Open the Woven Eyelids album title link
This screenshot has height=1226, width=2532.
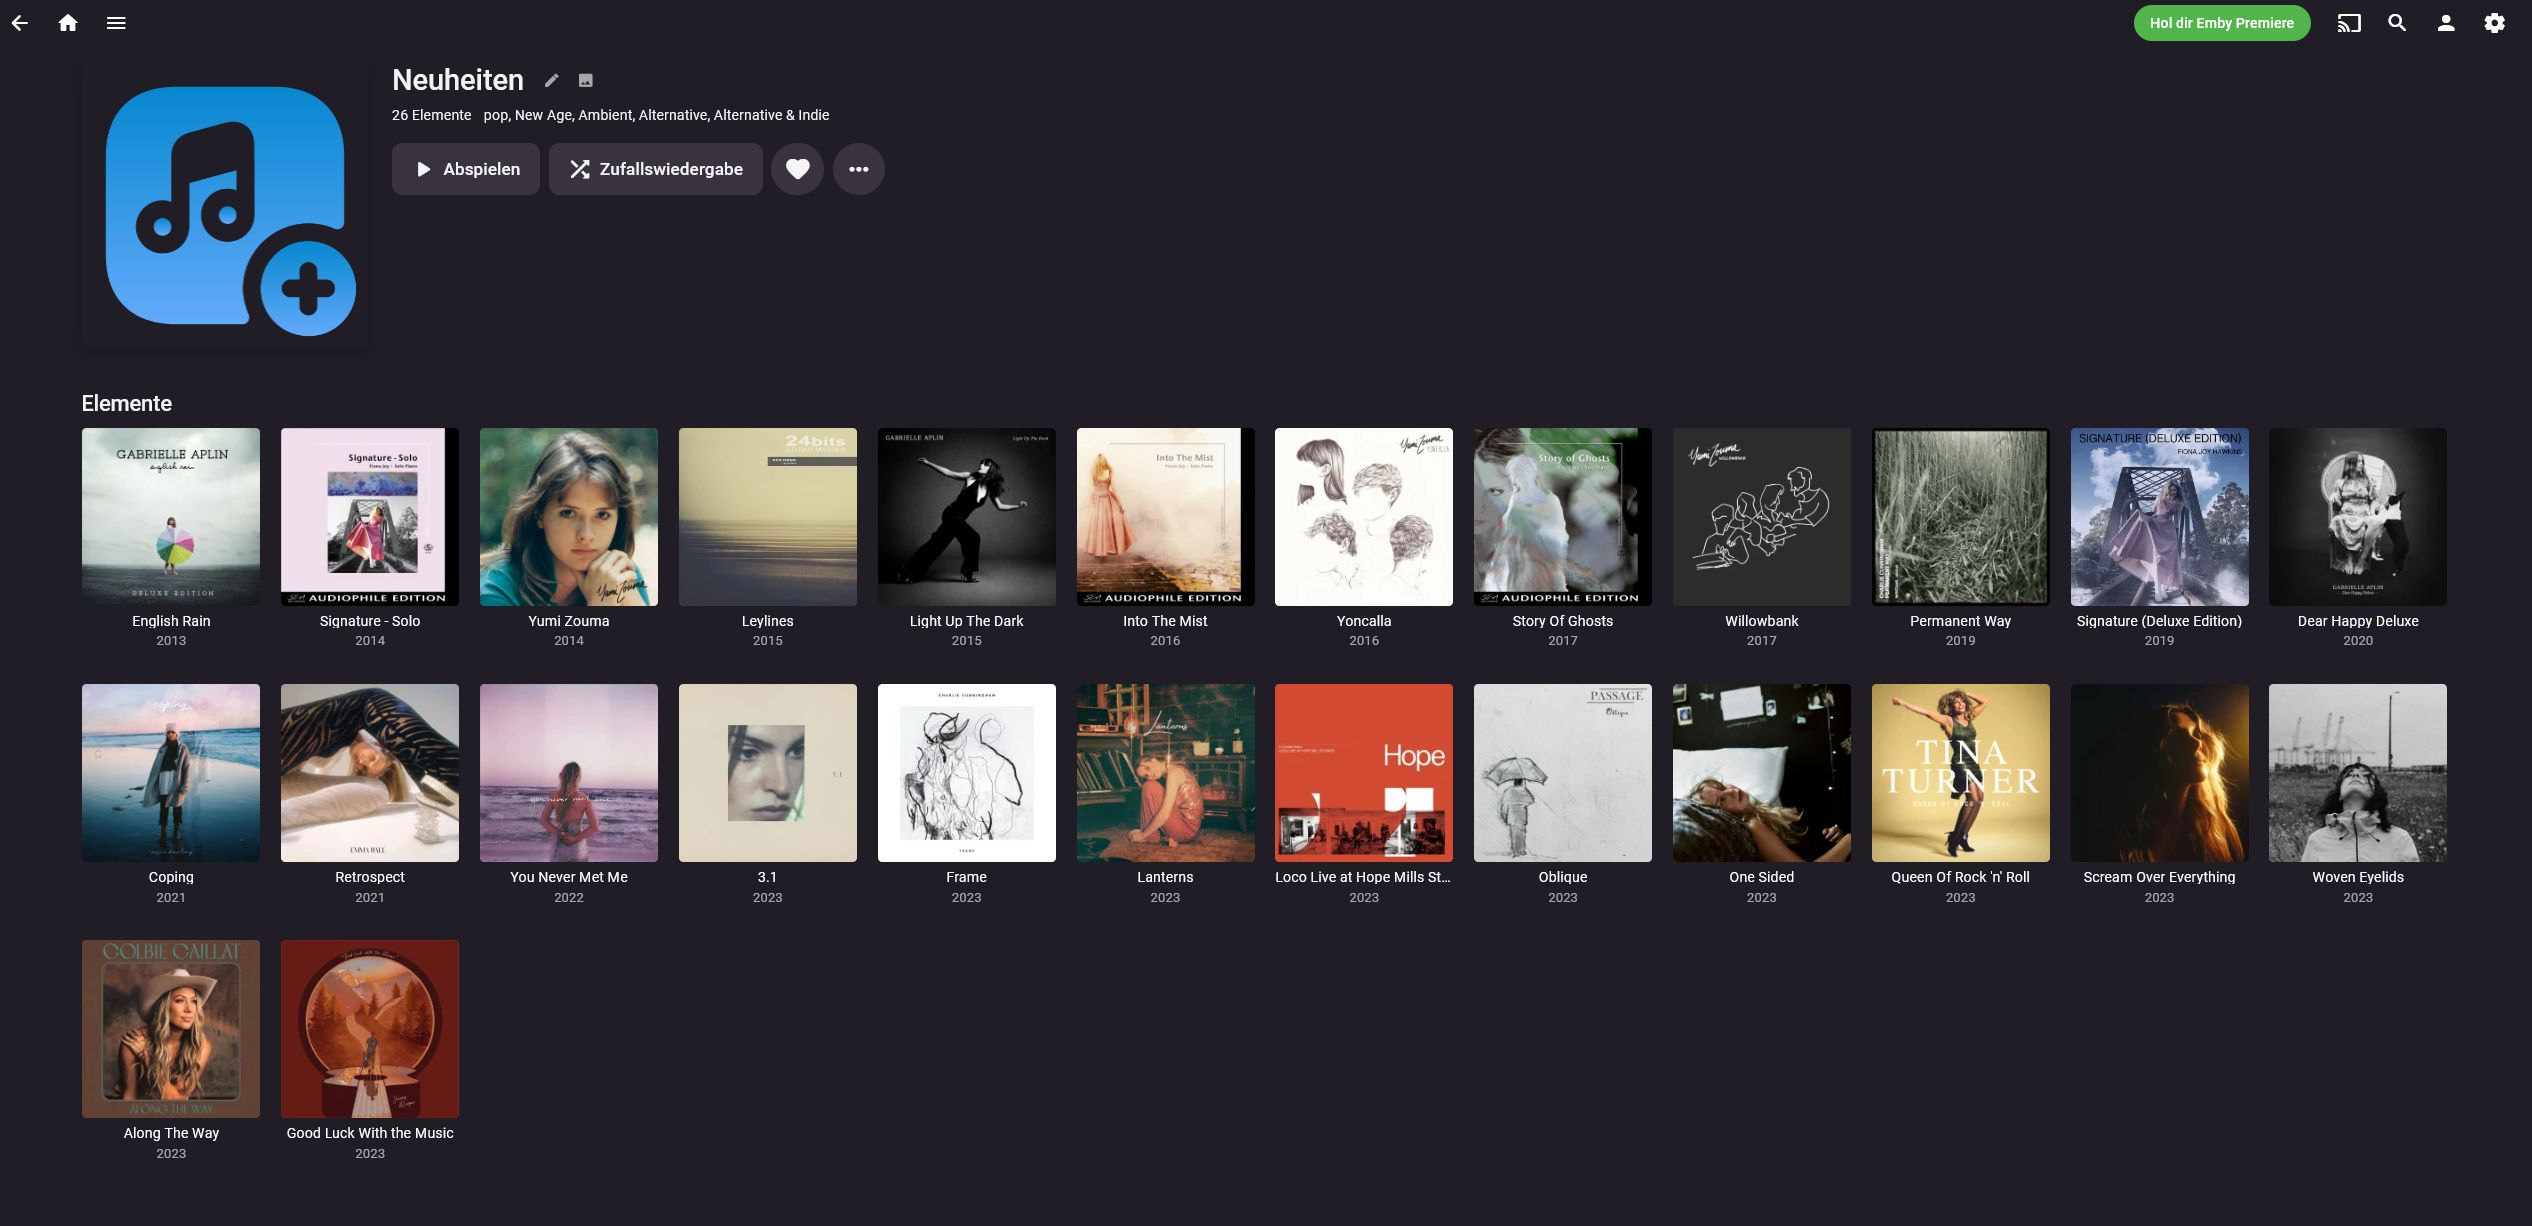(x=2357, y=877)
